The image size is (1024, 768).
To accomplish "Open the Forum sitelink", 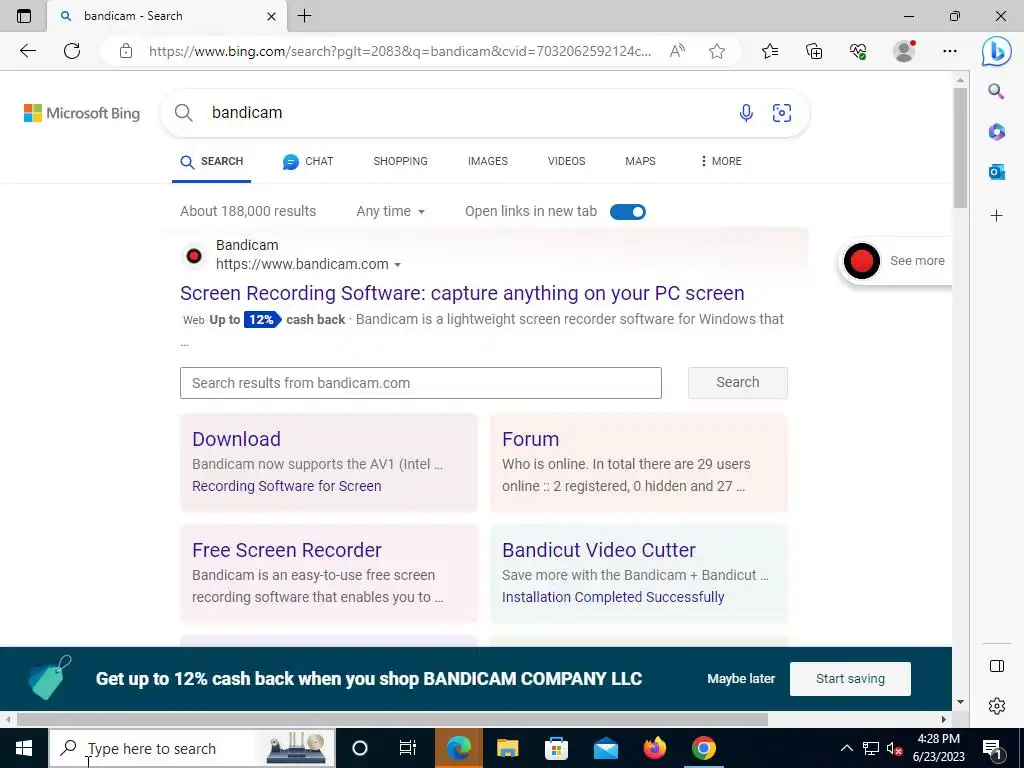I will (x=530, y=439).
